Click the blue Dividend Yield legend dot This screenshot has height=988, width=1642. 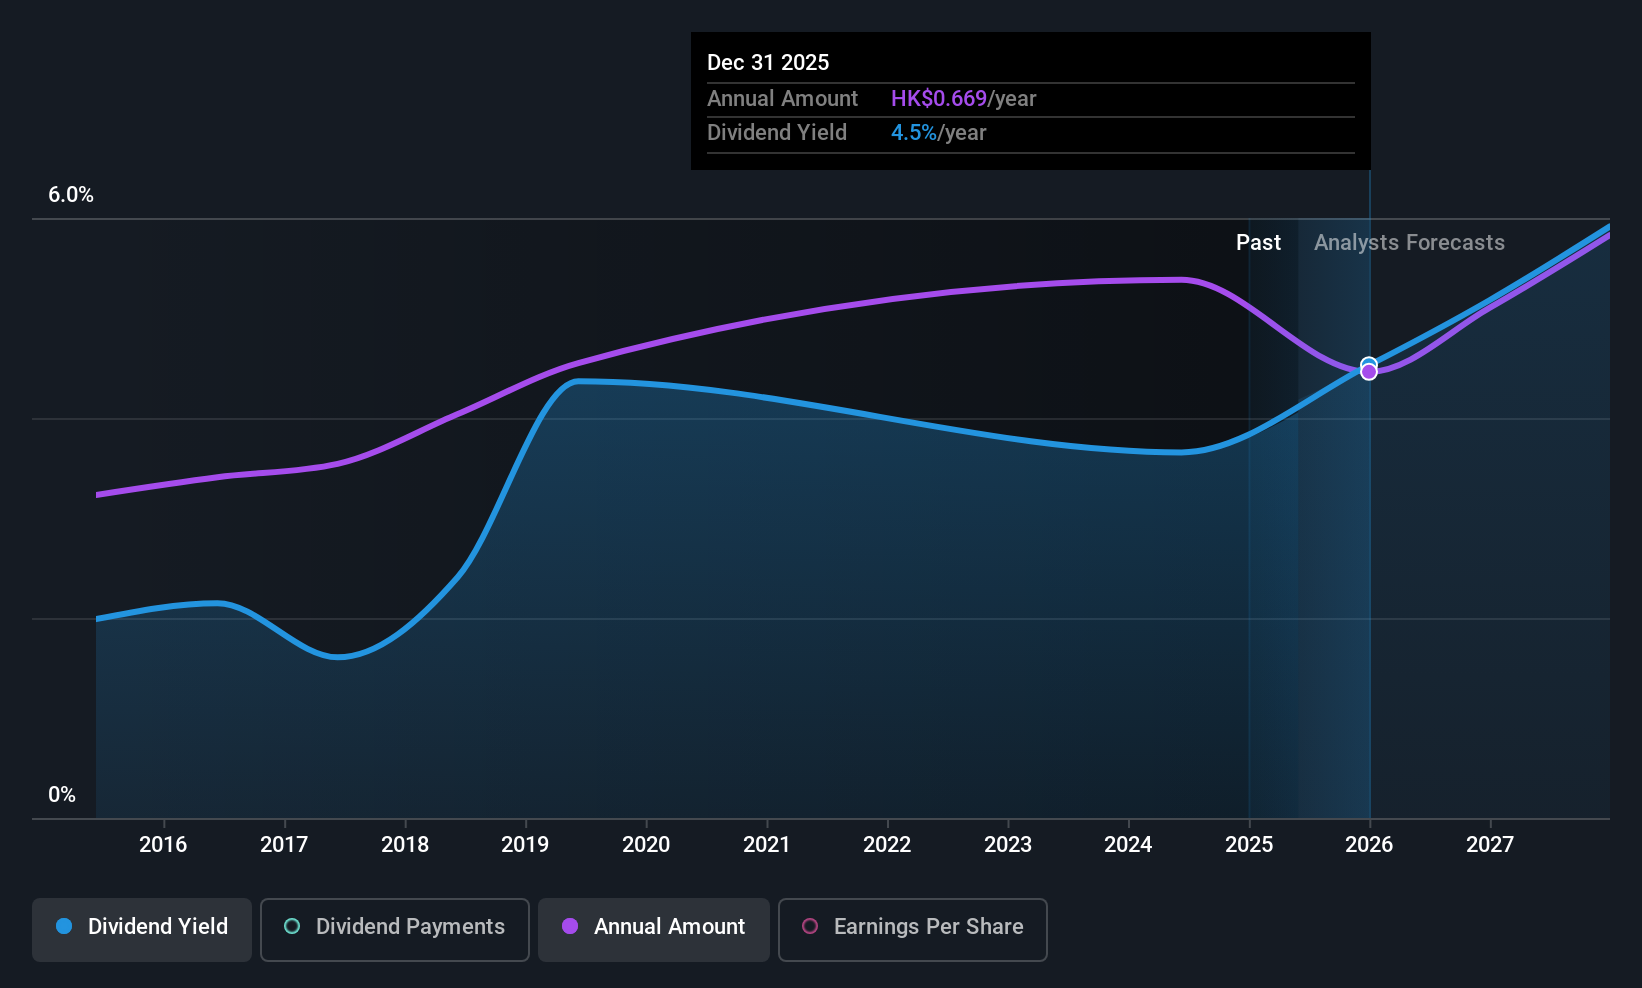pyautogui.click(x=64, y=926)
